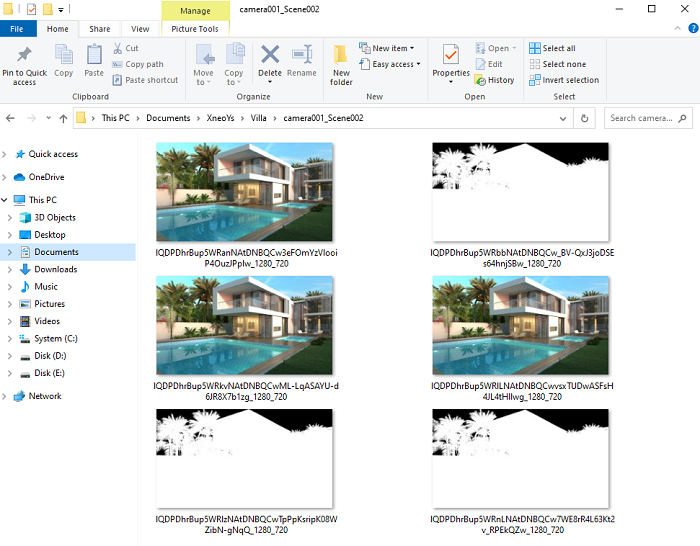
Task: Select the first villa pool render thumbnail
Action: click(x=244, y=192)
